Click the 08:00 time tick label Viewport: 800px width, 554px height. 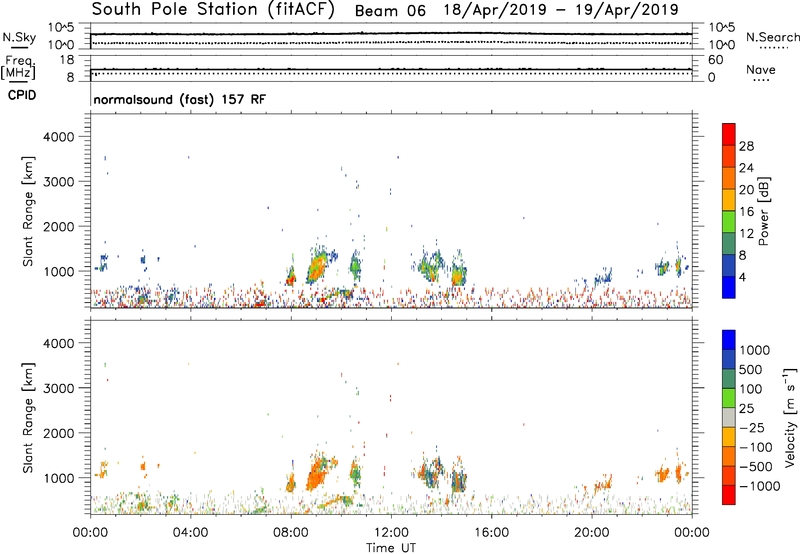pos(291,533)
